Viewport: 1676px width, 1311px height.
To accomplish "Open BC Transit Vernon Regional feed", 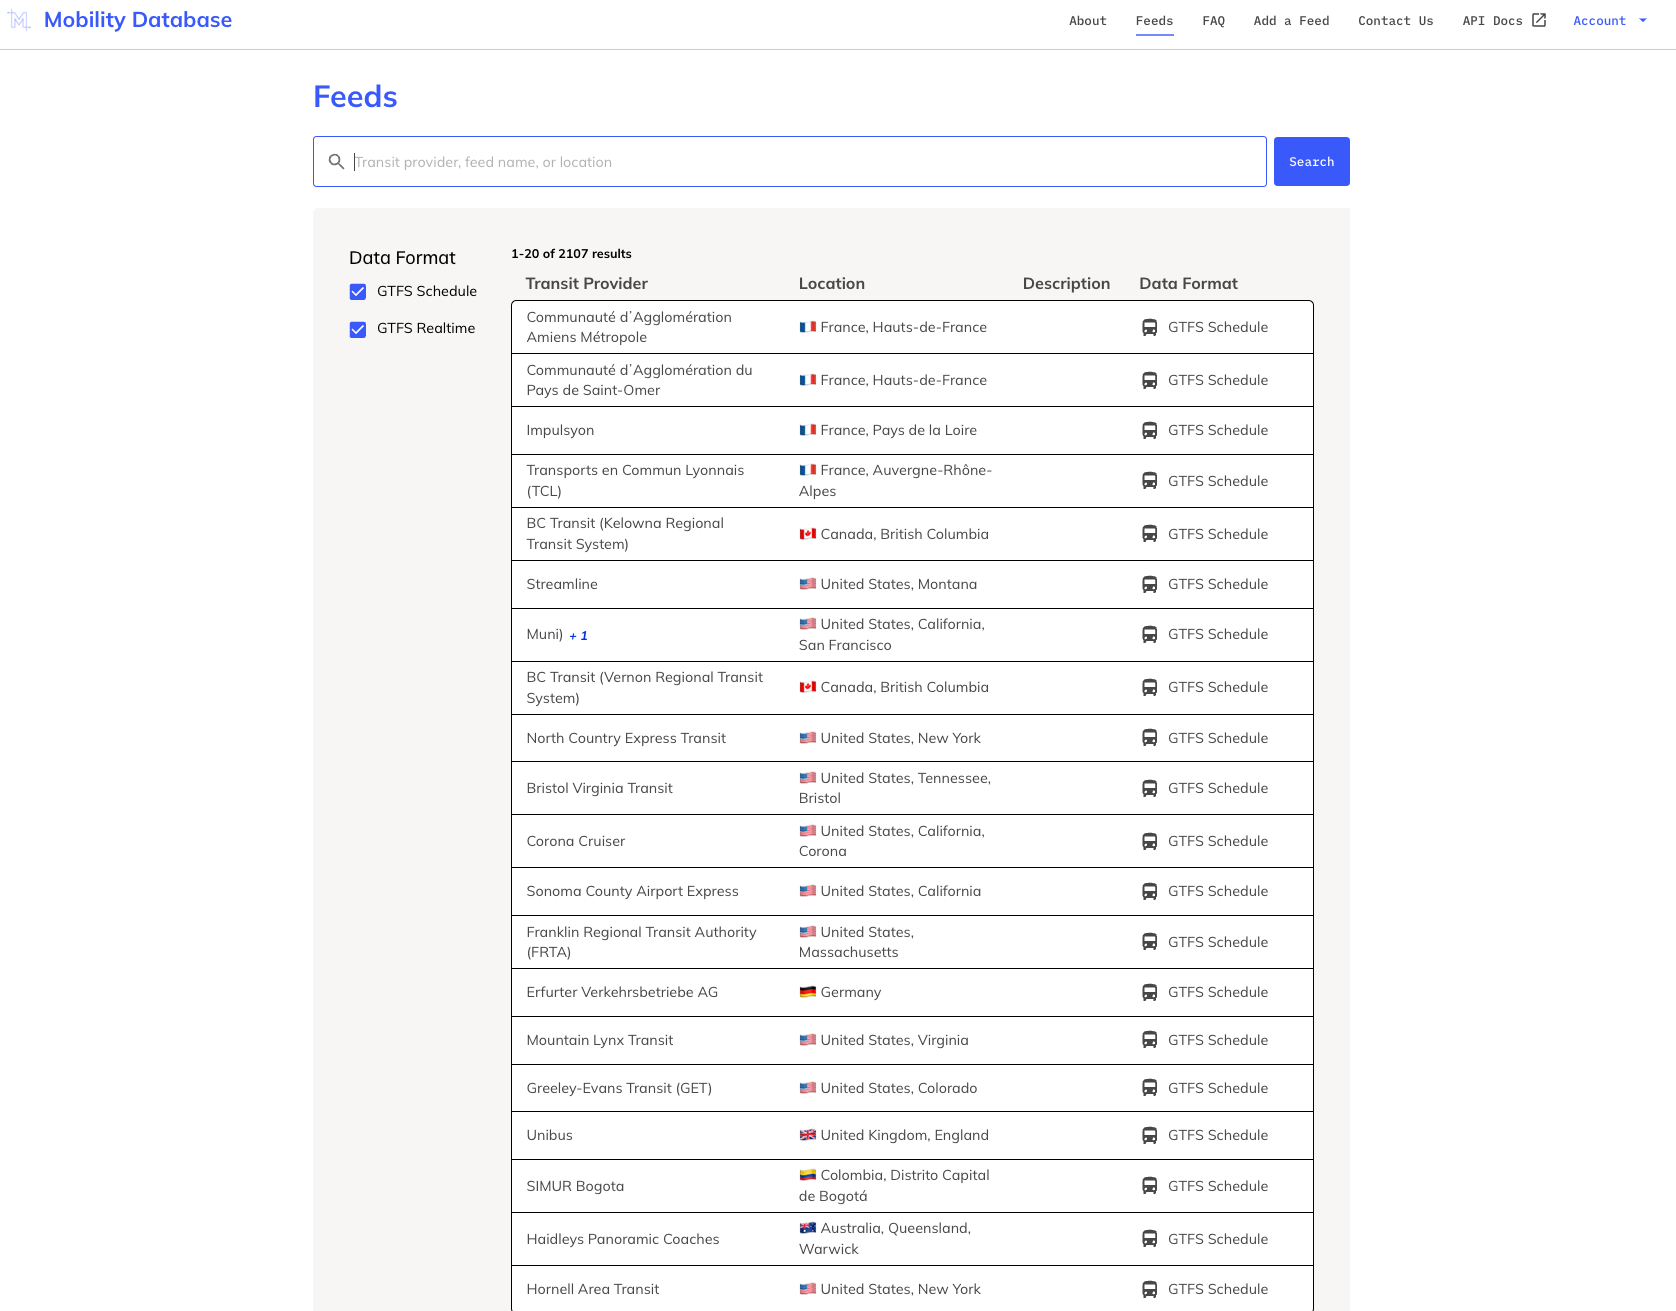I will (645, 688).
